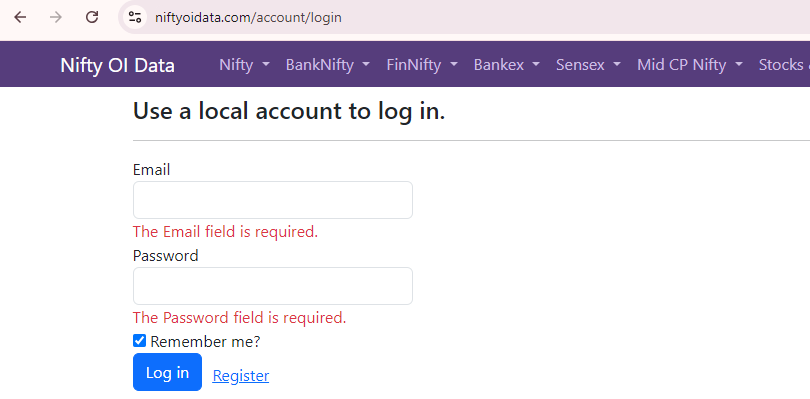Click the blue Log in button

(167, 372)
